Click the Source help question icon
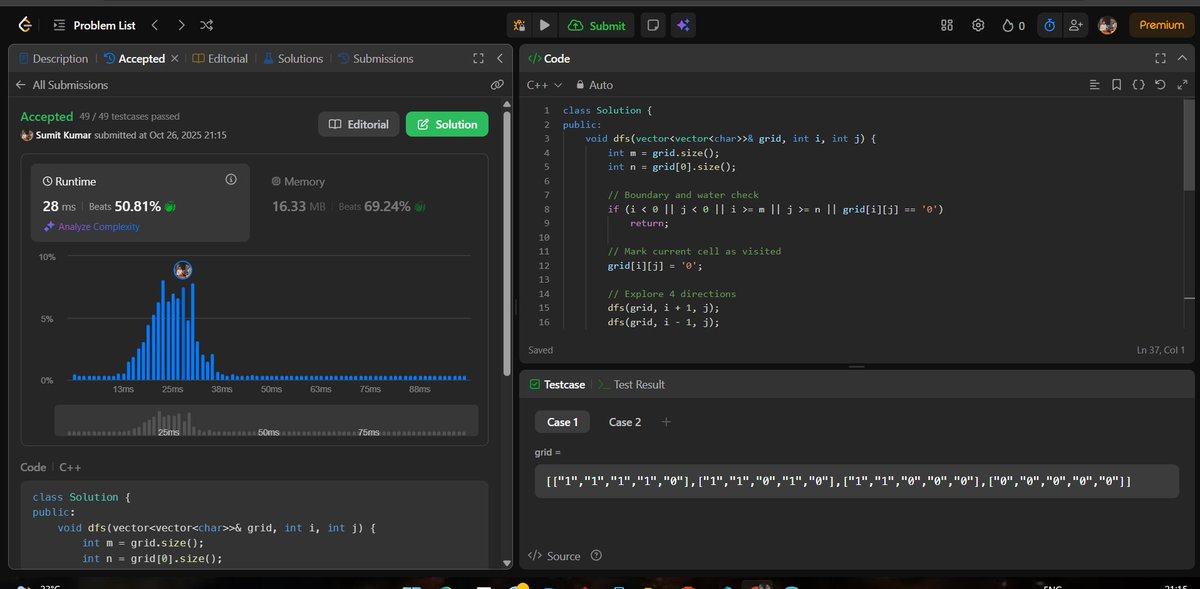 tap(597, 556)
